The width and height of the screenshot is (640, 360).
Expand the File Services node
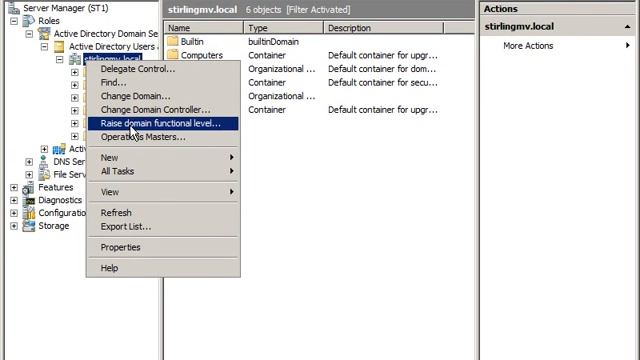pyautogui.click(x=29, y=175)
